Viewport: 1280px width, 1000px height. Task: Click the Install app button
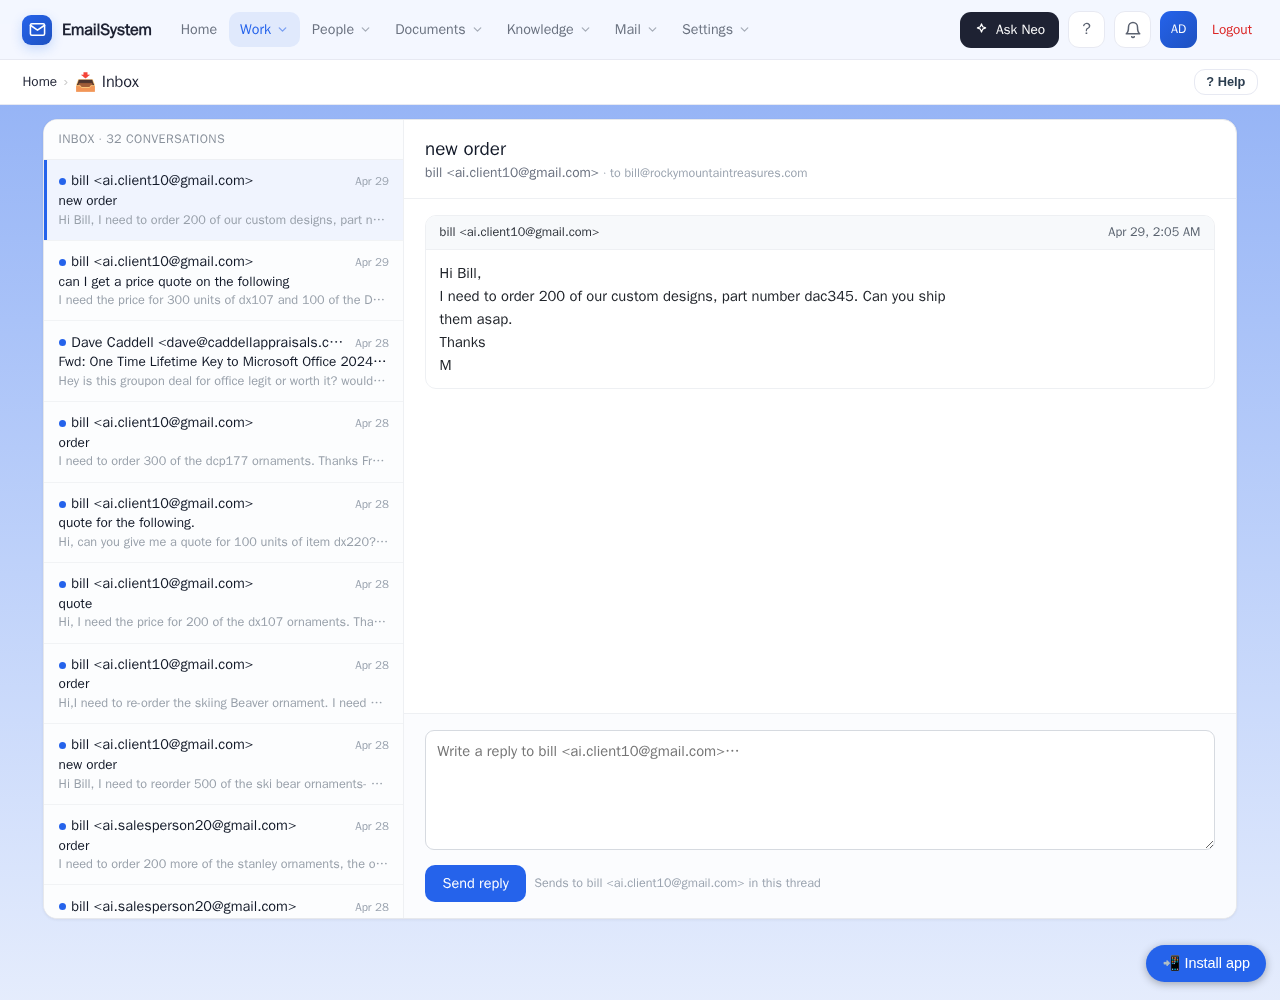pos(1206,963)
